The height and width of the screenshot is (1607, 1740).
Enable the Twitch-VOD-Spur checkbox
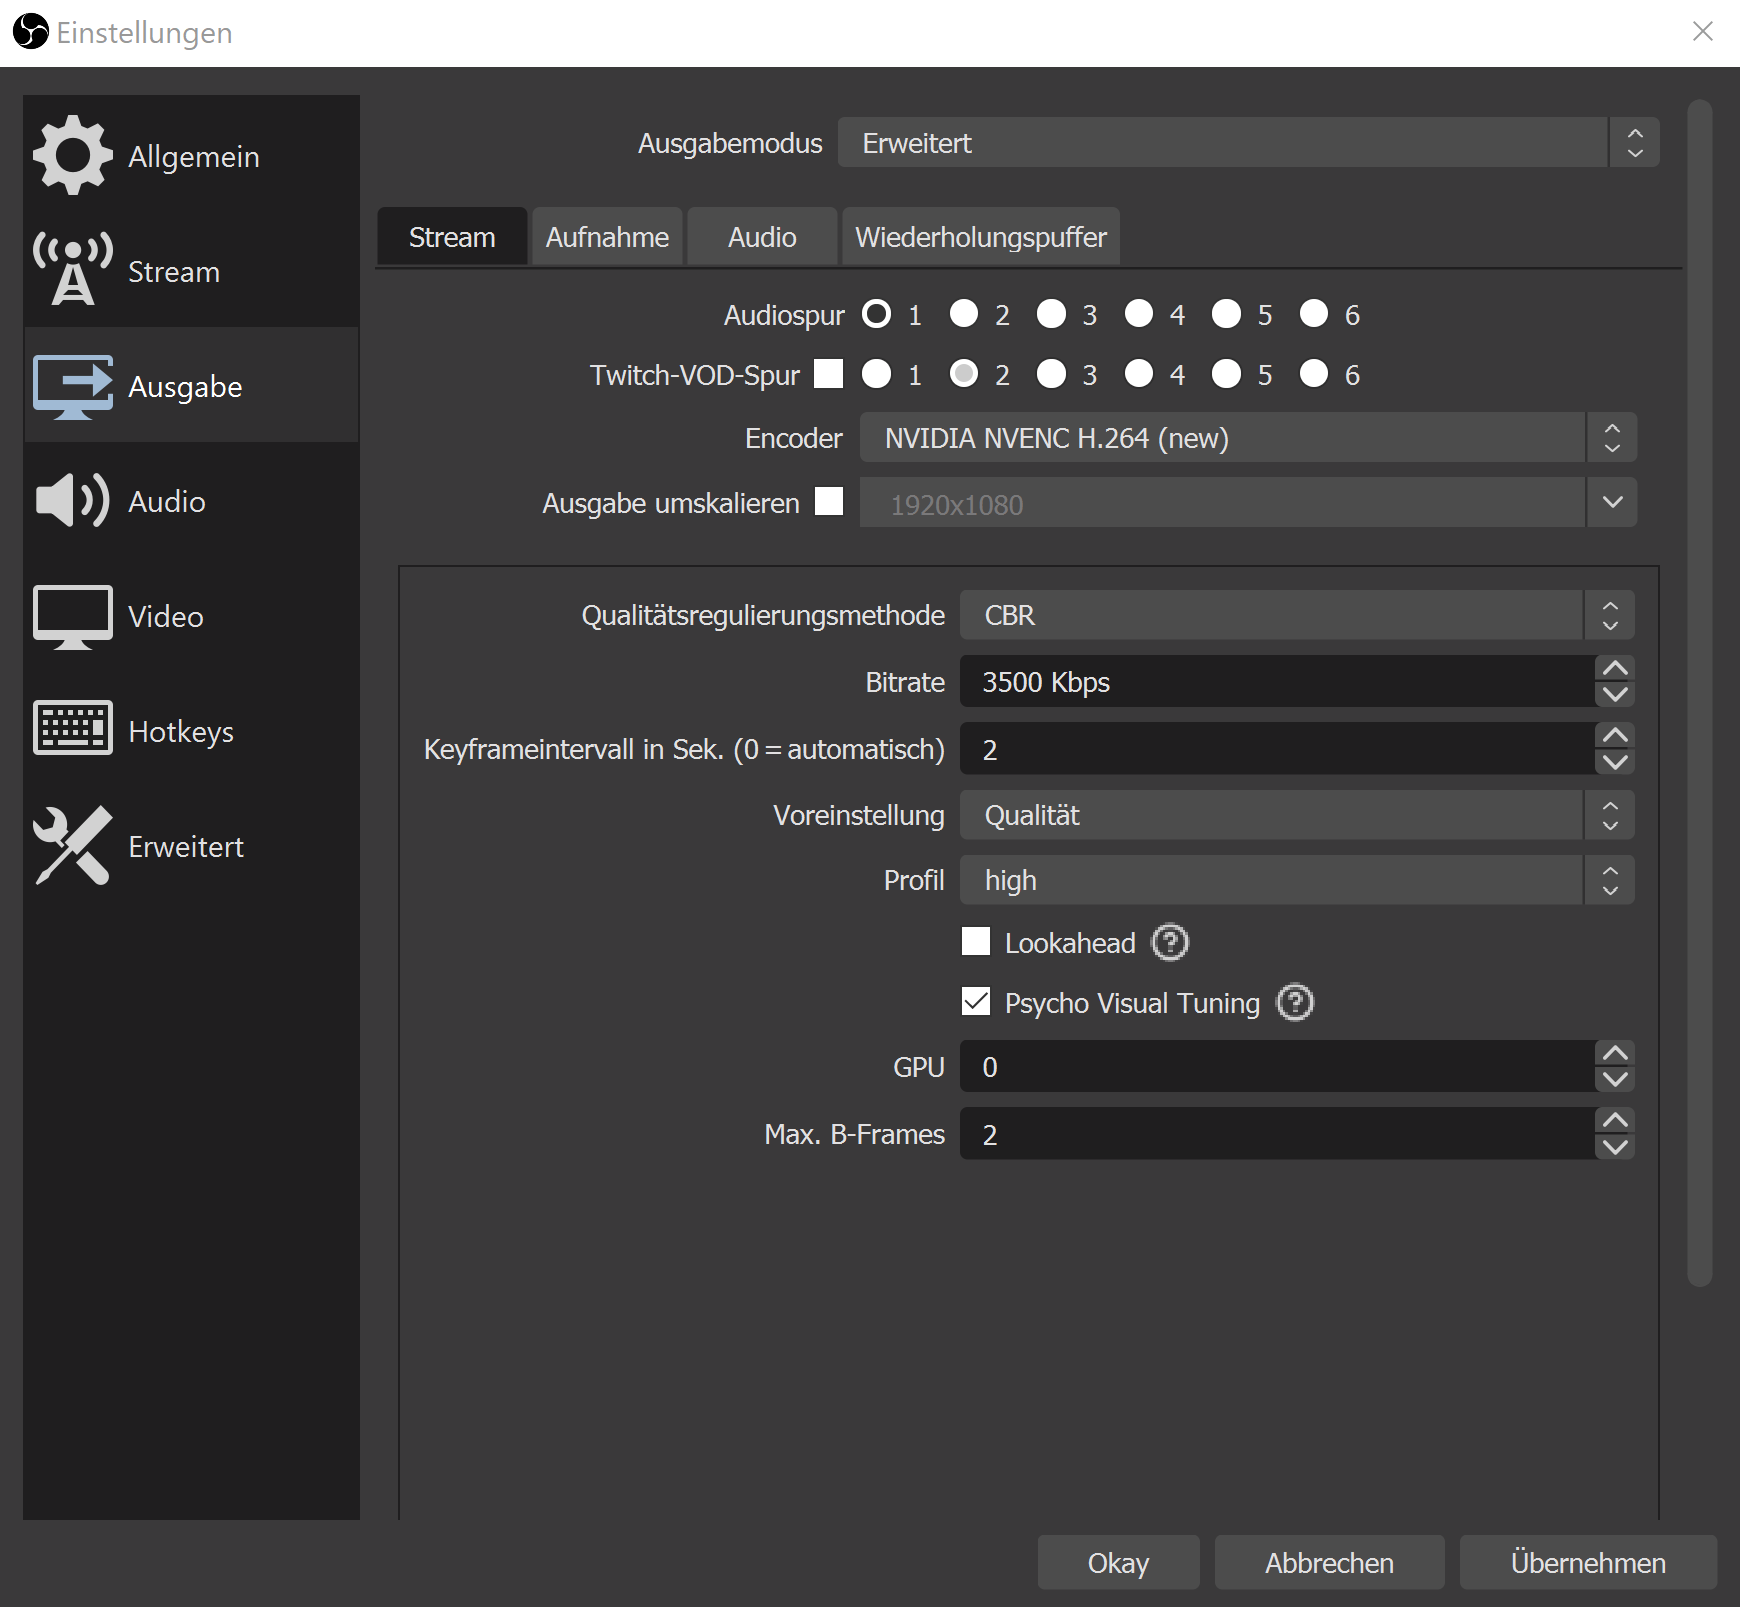pos(828,374)
